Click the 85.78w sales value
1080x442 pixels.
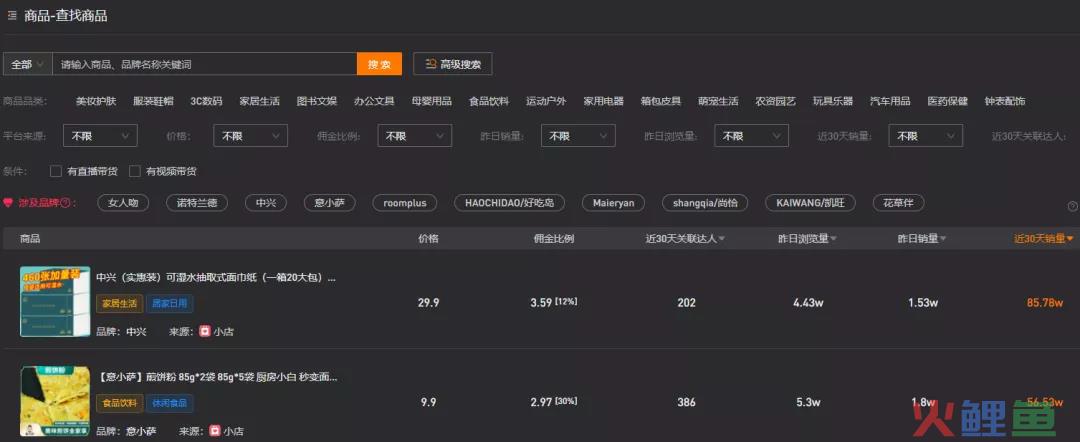pyautogui.click(x=1045, y=302)
